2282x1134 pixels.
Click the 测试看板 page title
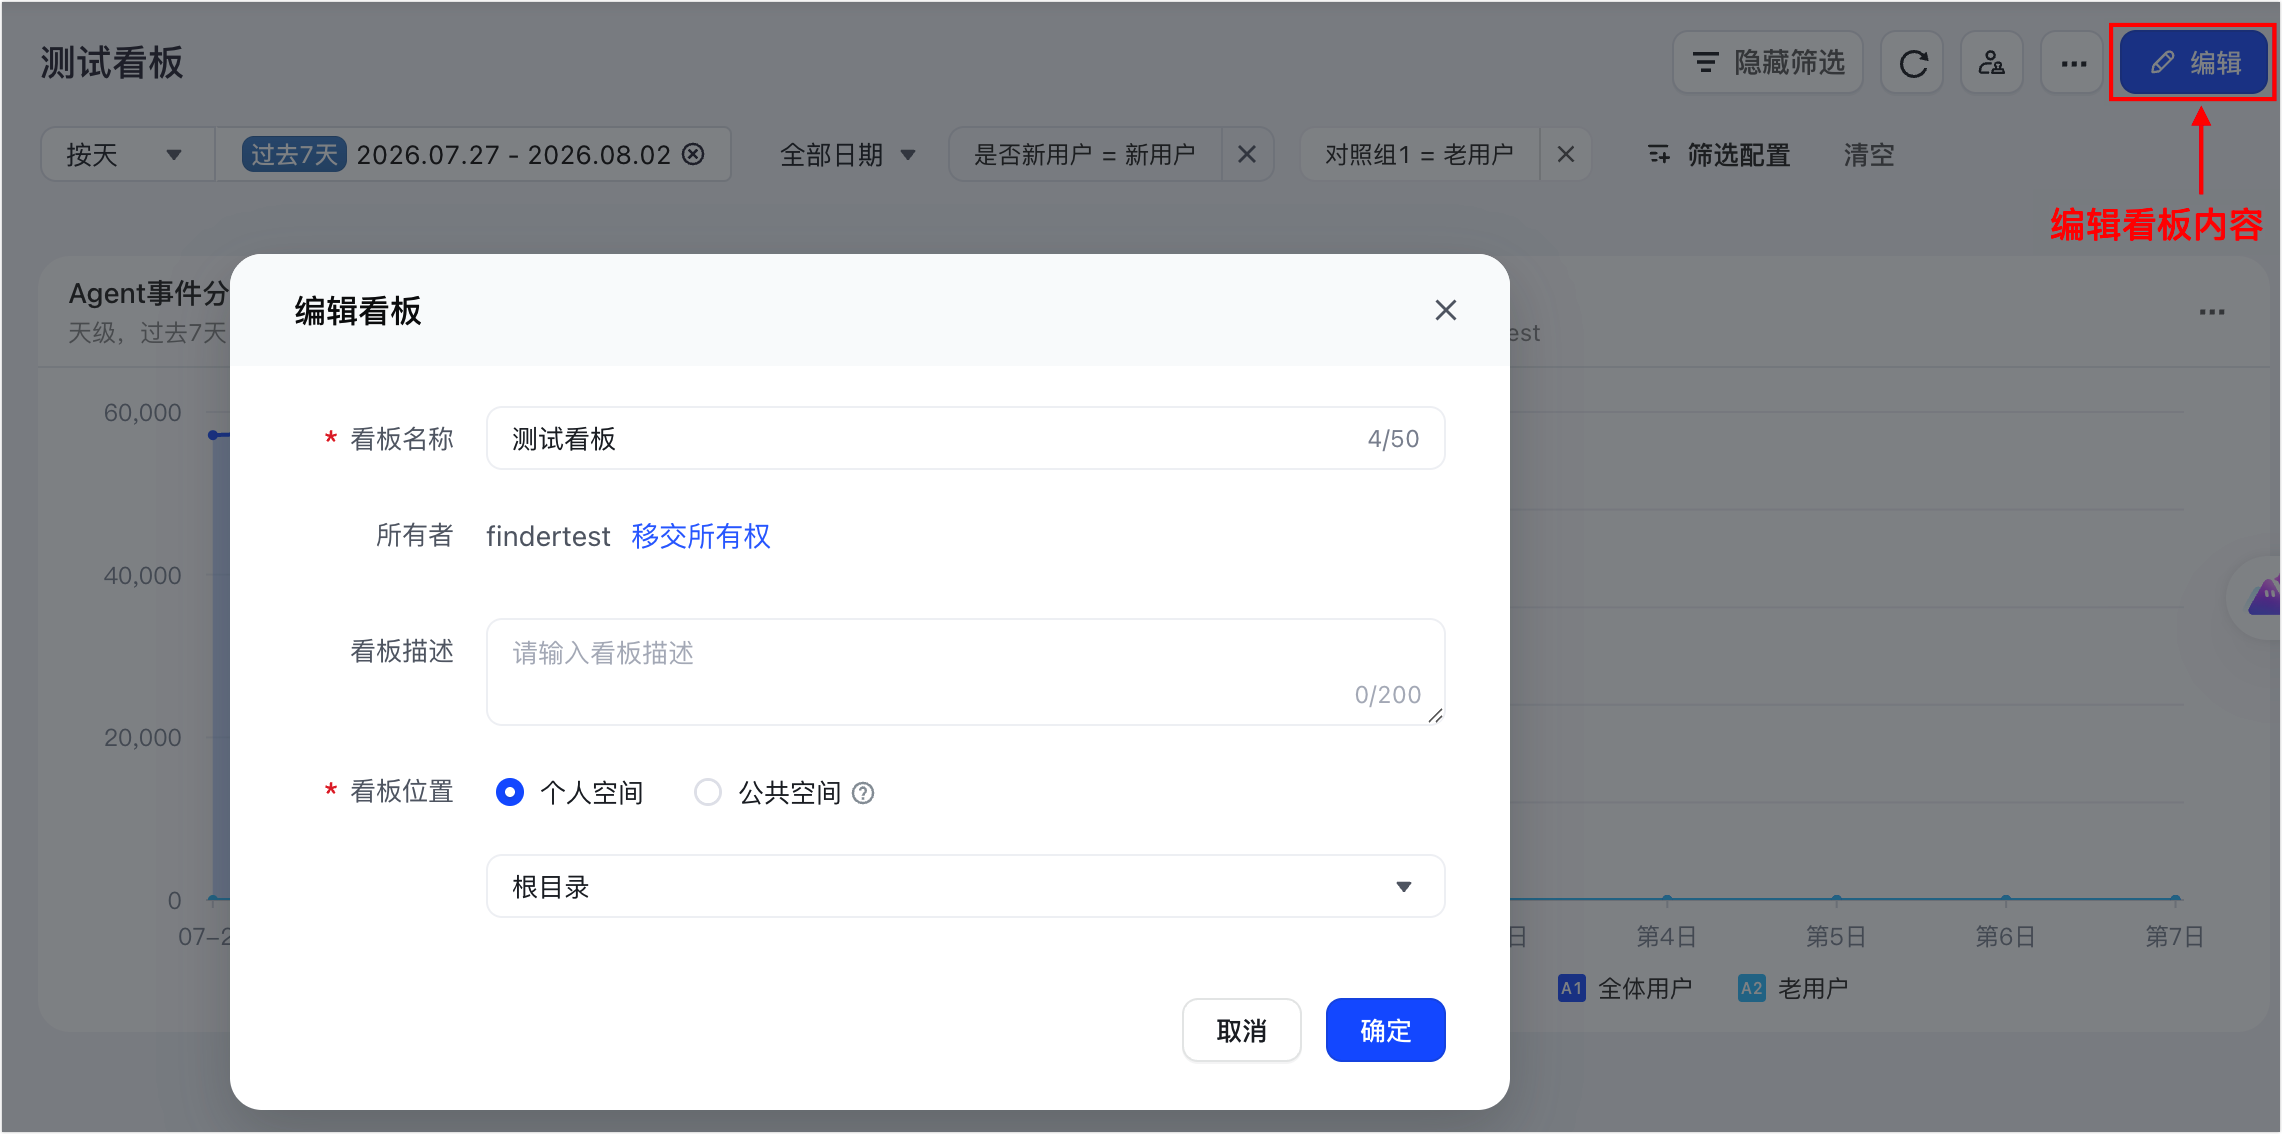pyautogui.click(x=112, y=63)
